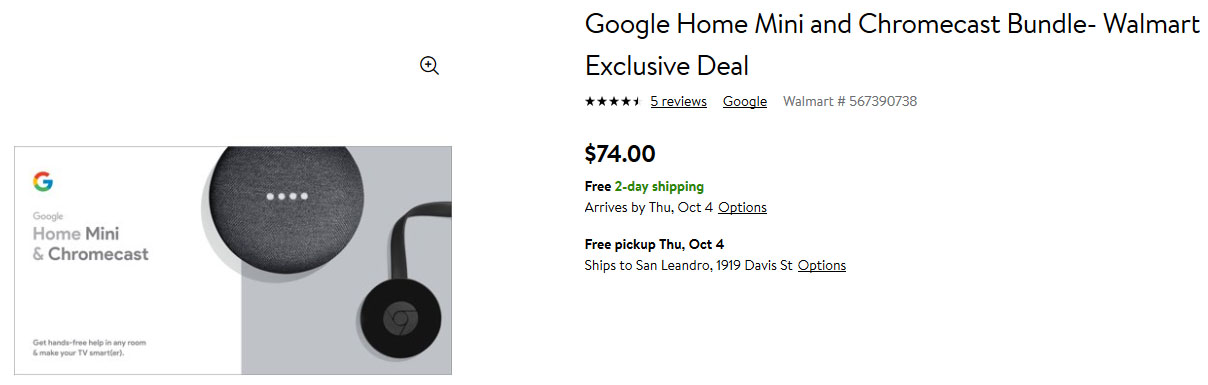Screen dimensions: 1208x385
Task: Click the green 2-day shipping text
Action: [659, 186]
